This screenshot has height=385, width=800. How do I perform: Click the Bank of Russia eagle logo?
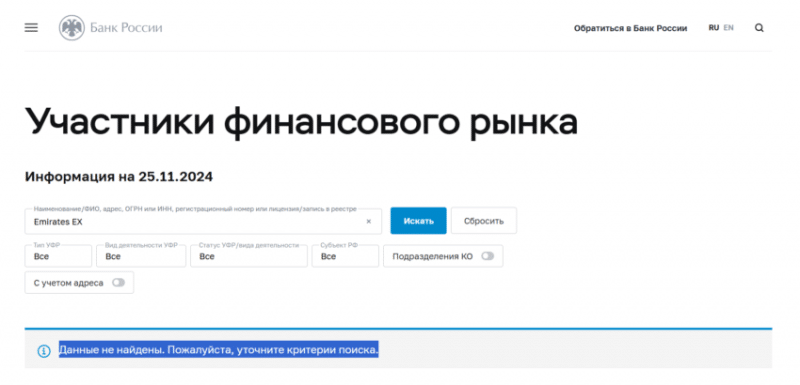click(x=71, y=28)
